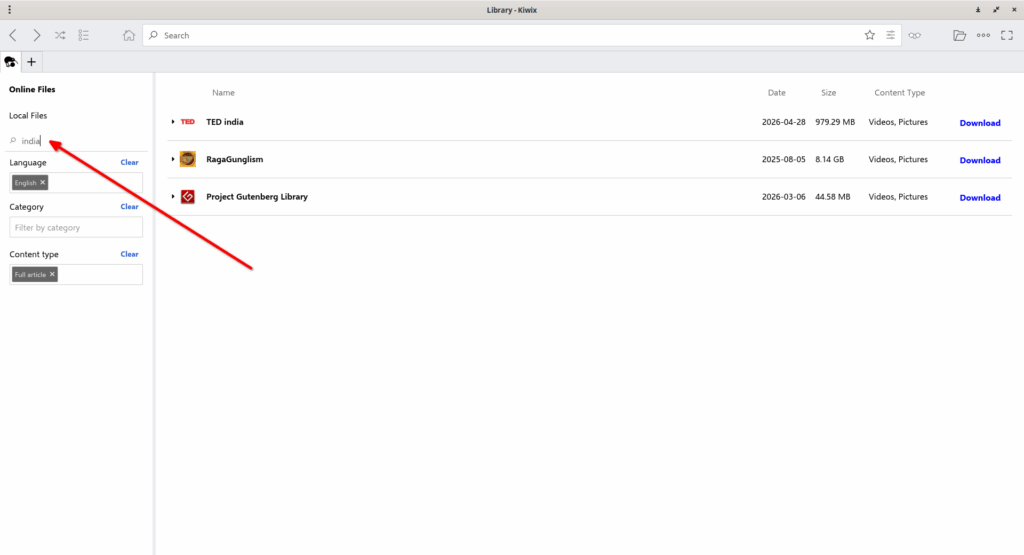Expand the TED india entry
Screen dimensions: 1024x555
click(x=173, y=122)
